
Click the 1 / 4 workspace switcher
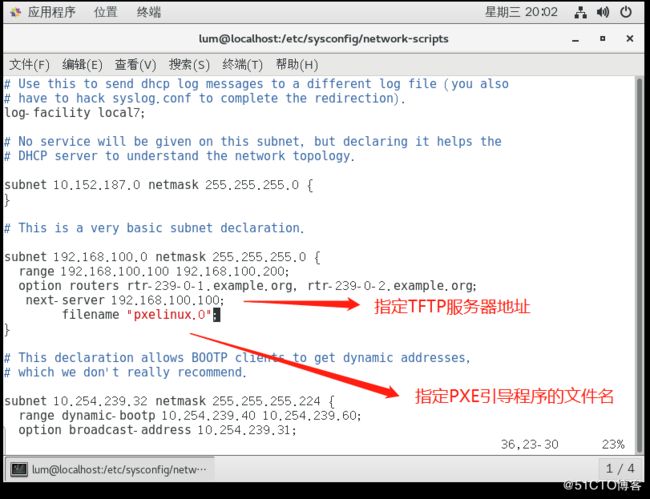coord(620,469)
